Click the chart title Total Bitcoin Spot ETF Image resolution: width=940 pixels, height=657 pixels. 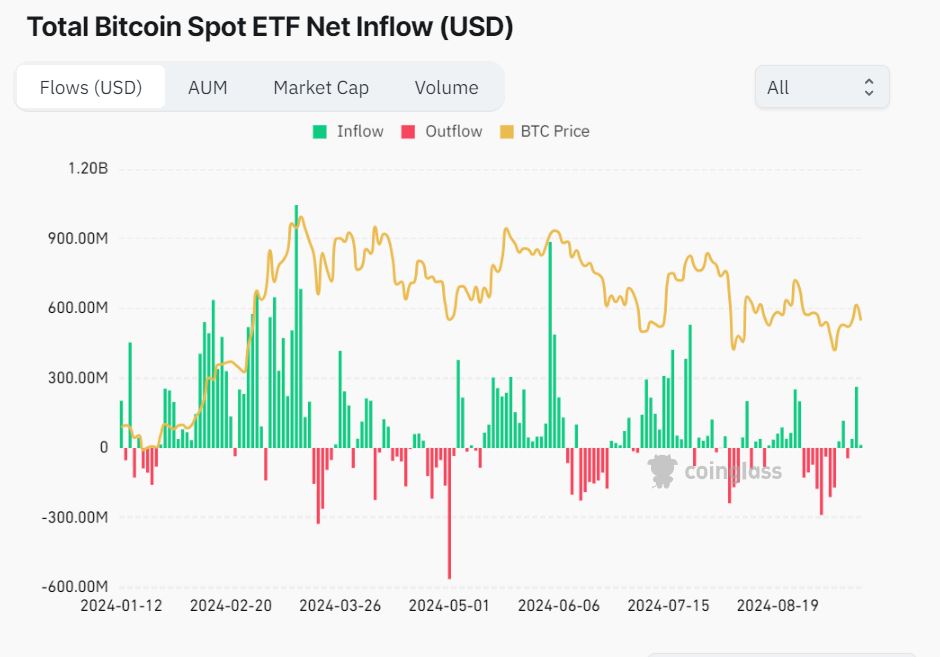pyautogui.click(x=270, y=27)
